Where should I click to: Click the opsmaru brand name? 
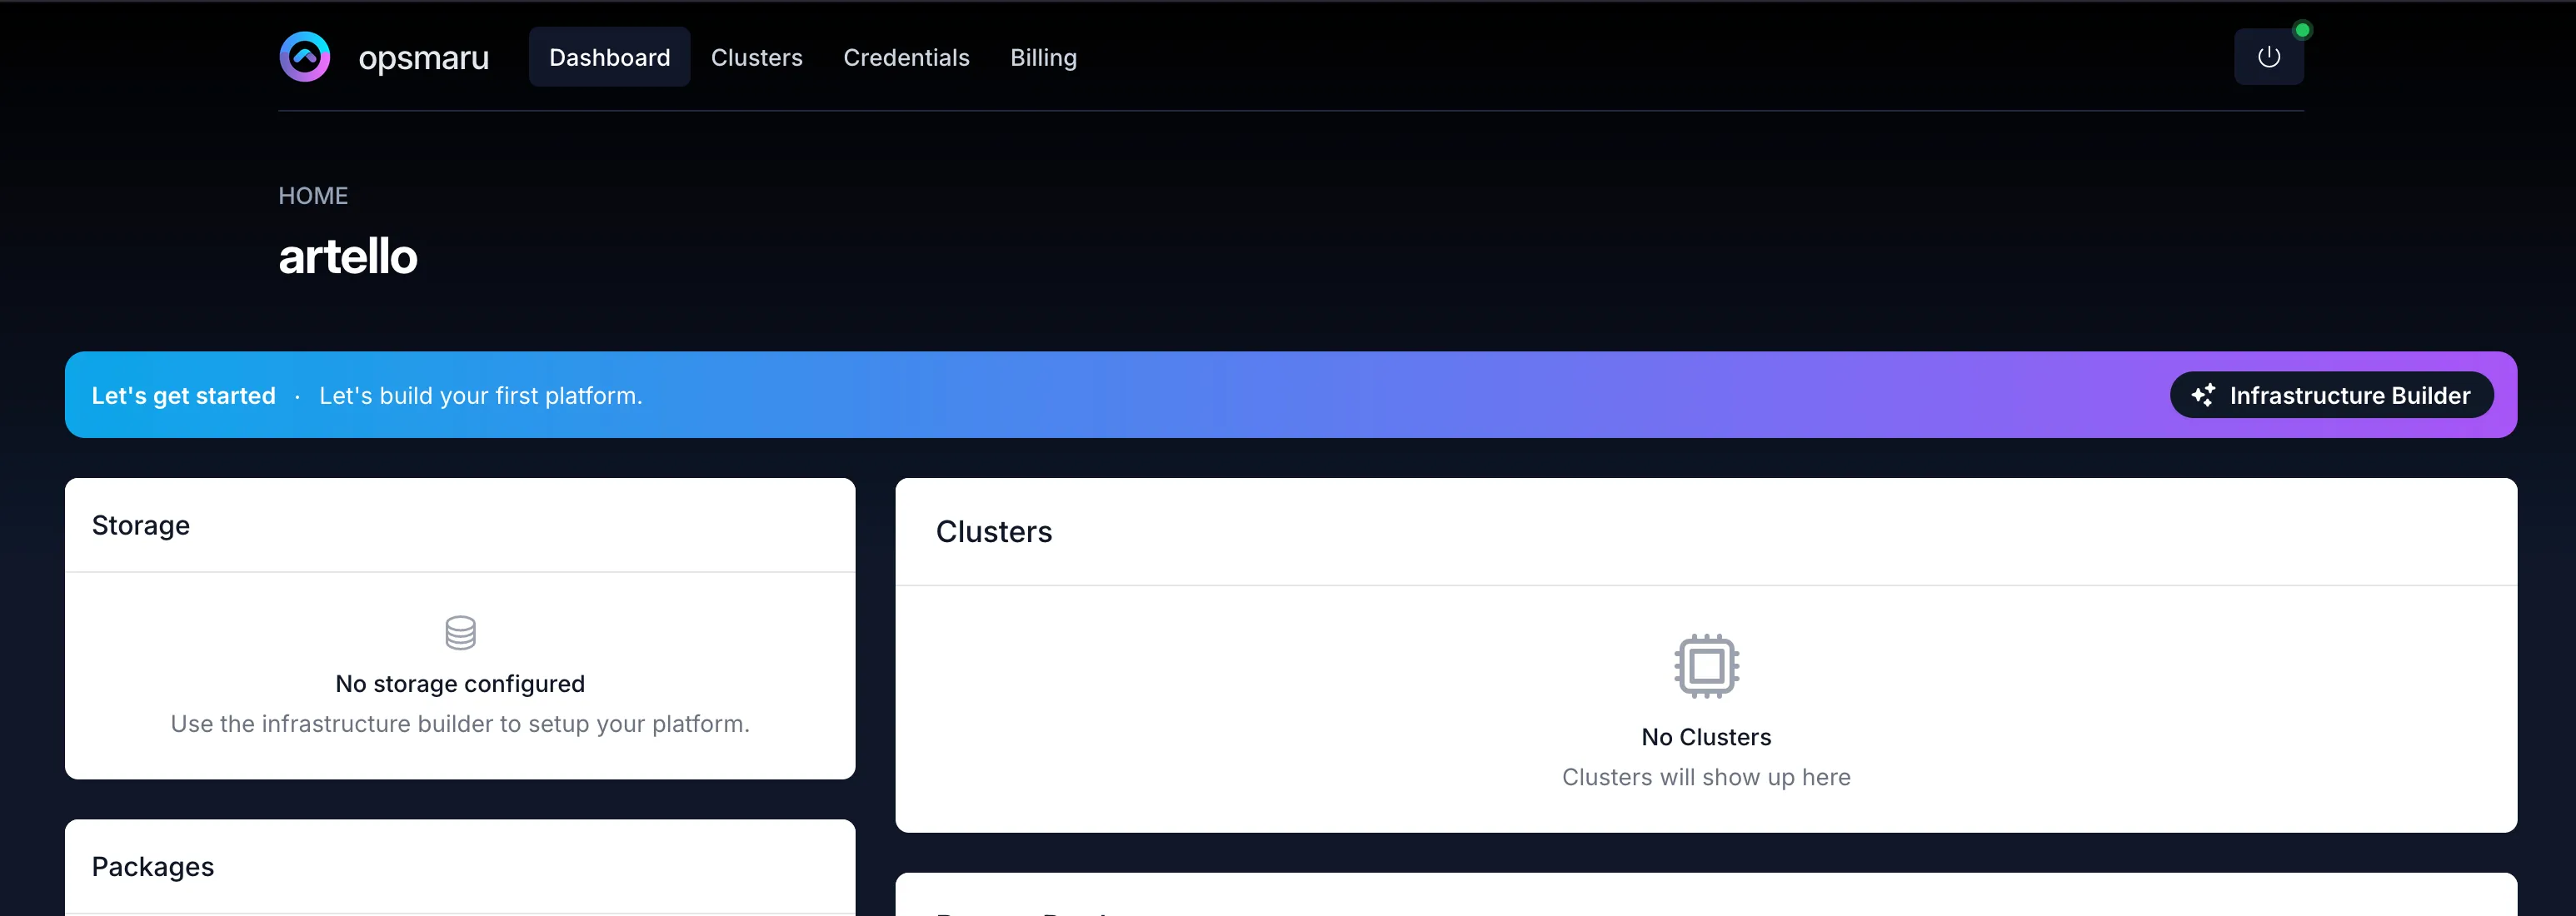[x=423, y=58]
